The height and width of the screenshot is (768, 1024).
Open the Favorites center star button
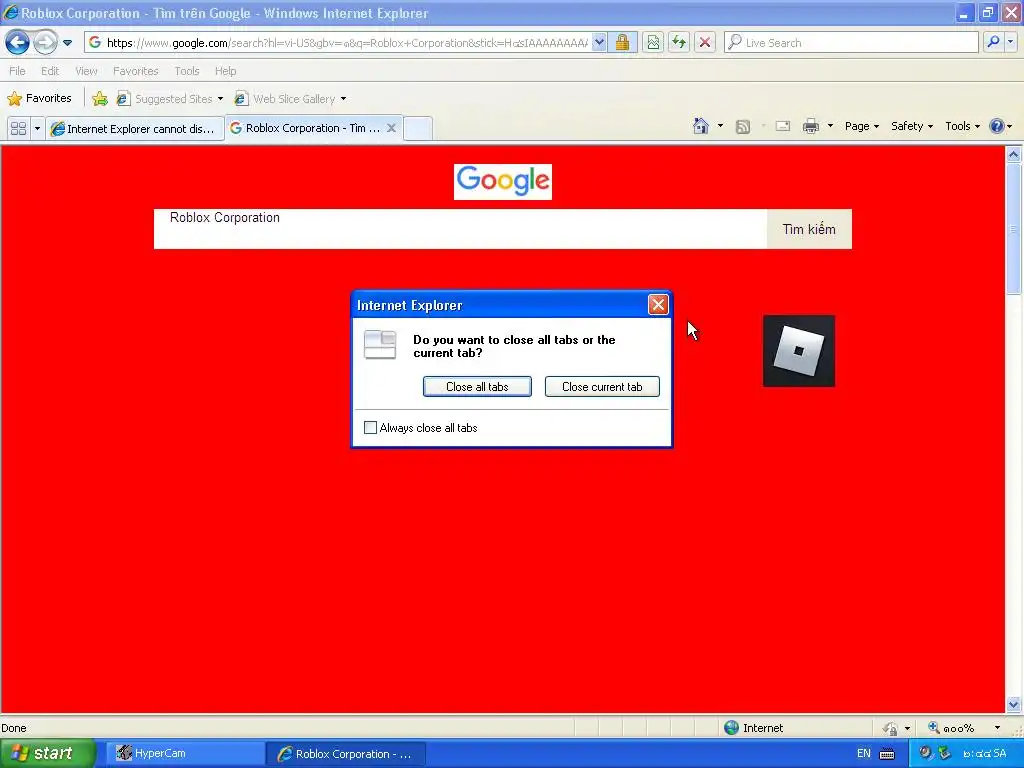[x=39, y=99]
